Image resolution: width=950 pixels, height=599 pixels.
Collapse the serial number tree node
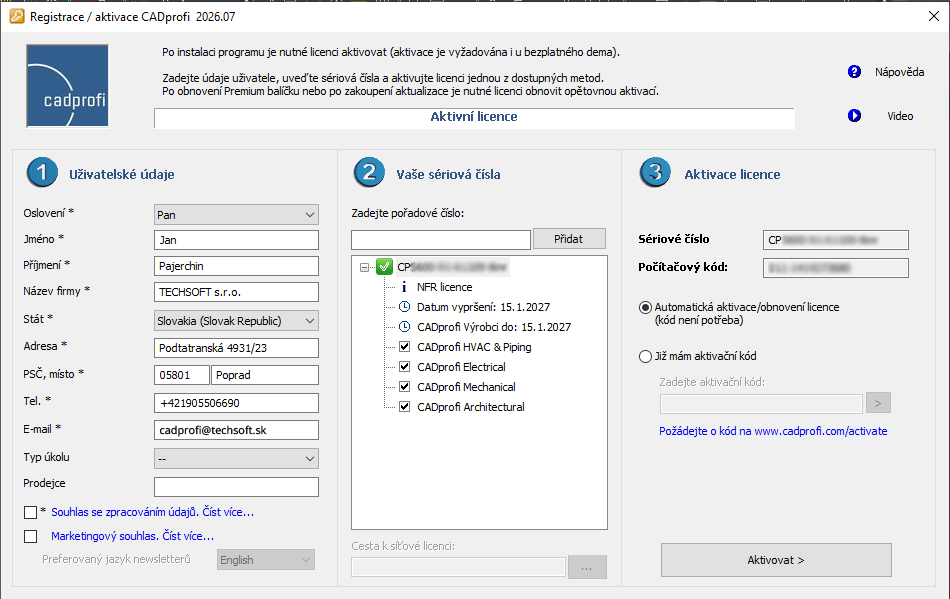(x=365, y=267)
